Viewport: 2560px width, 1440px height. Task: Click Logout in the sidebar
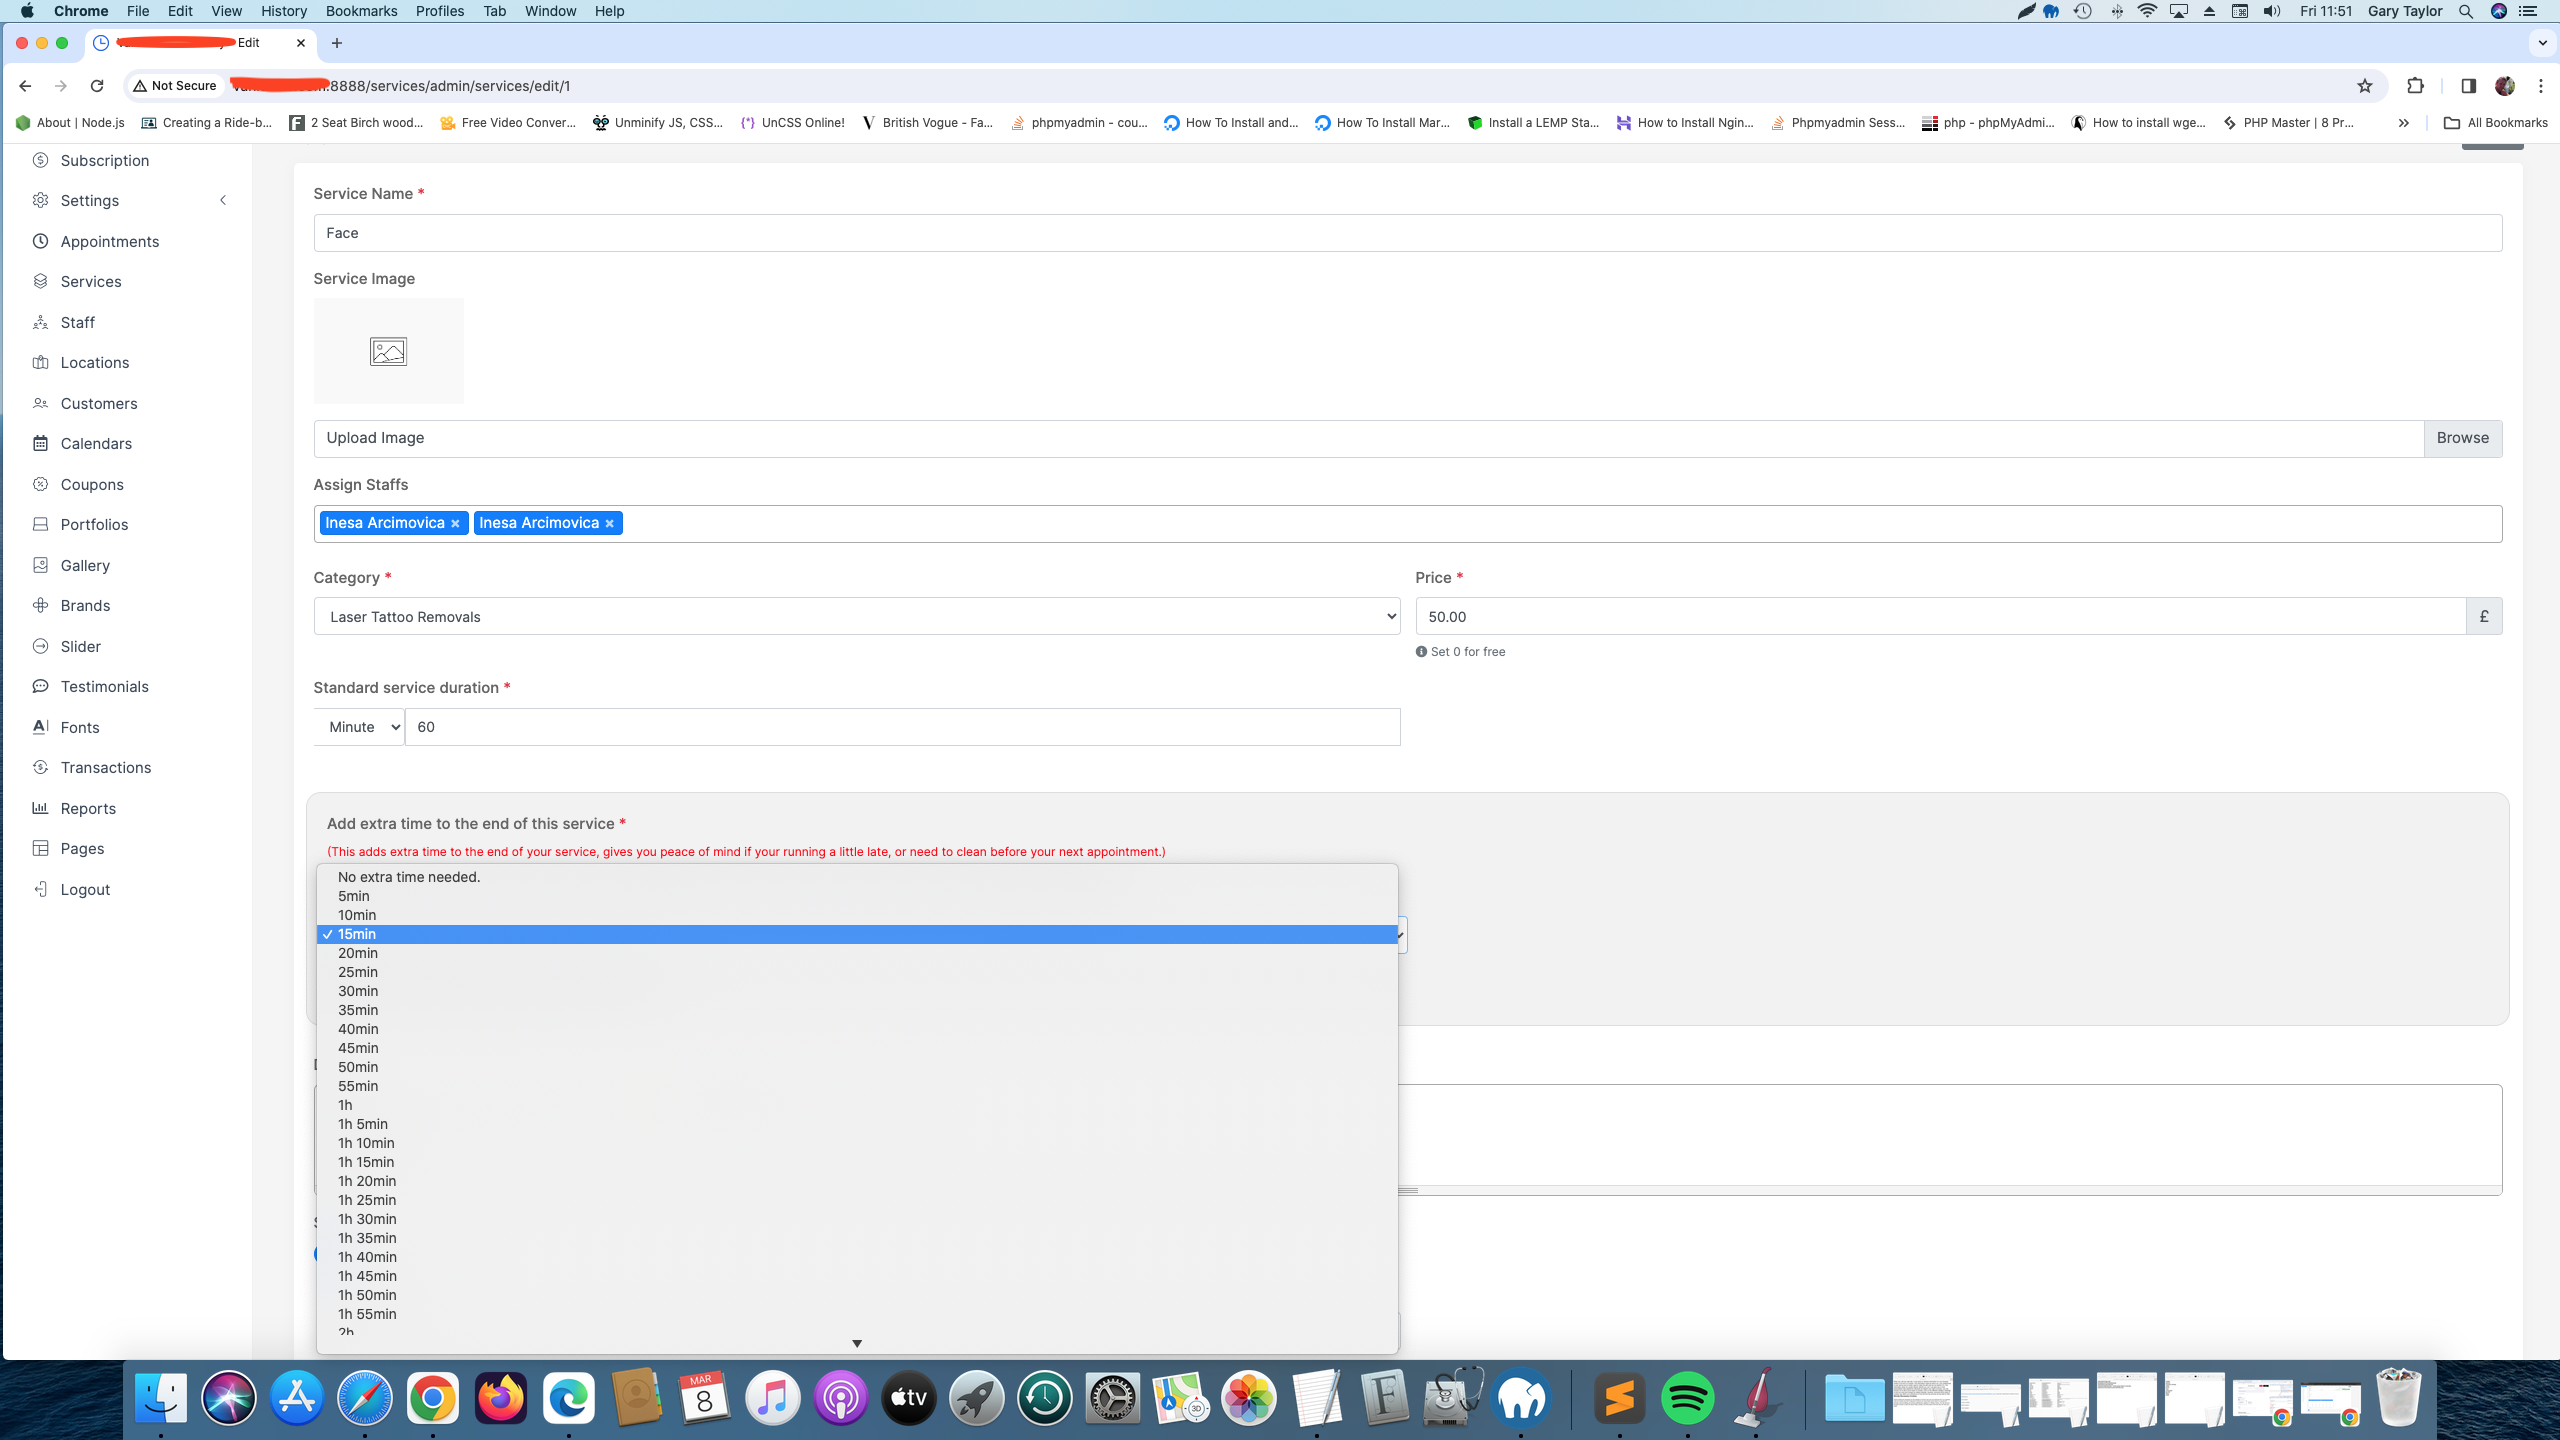tap(84, 889)
